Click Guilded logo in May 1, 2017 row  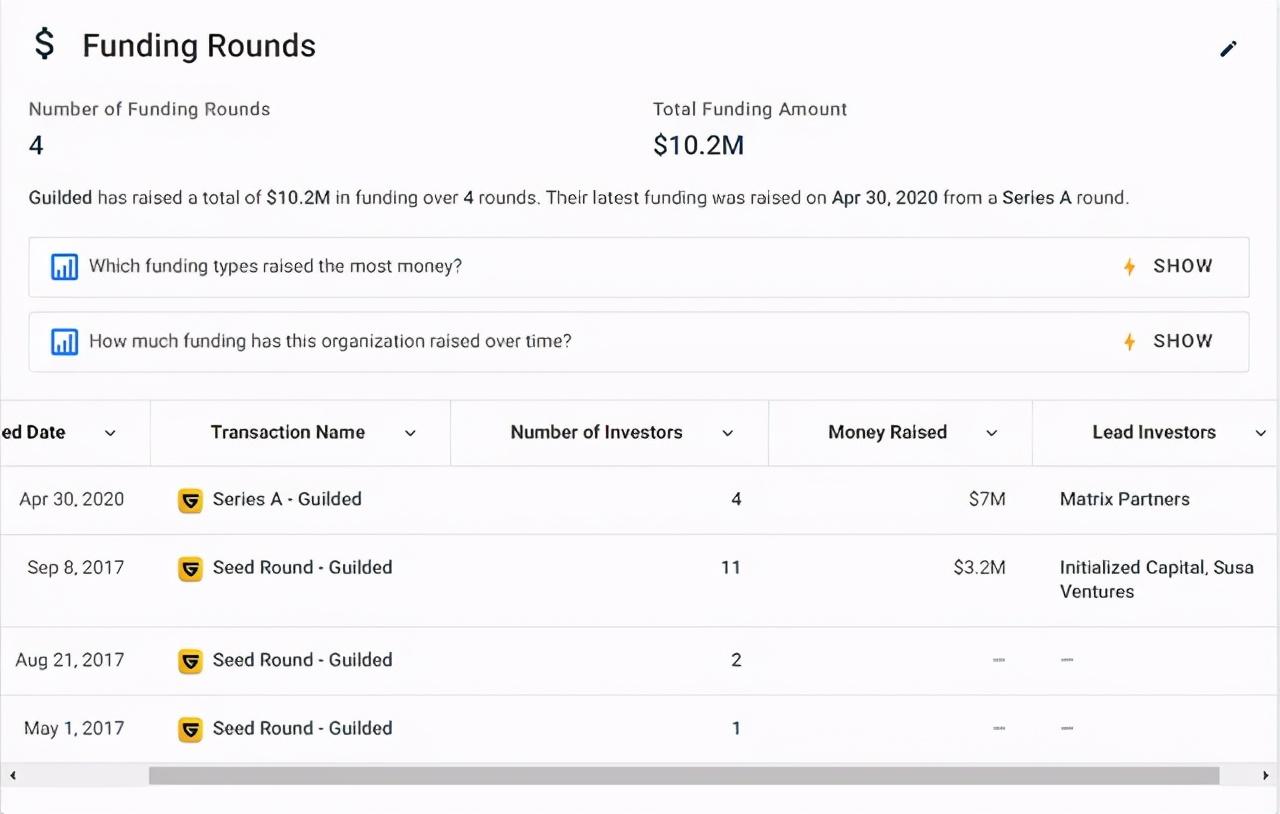click(190, 730)
